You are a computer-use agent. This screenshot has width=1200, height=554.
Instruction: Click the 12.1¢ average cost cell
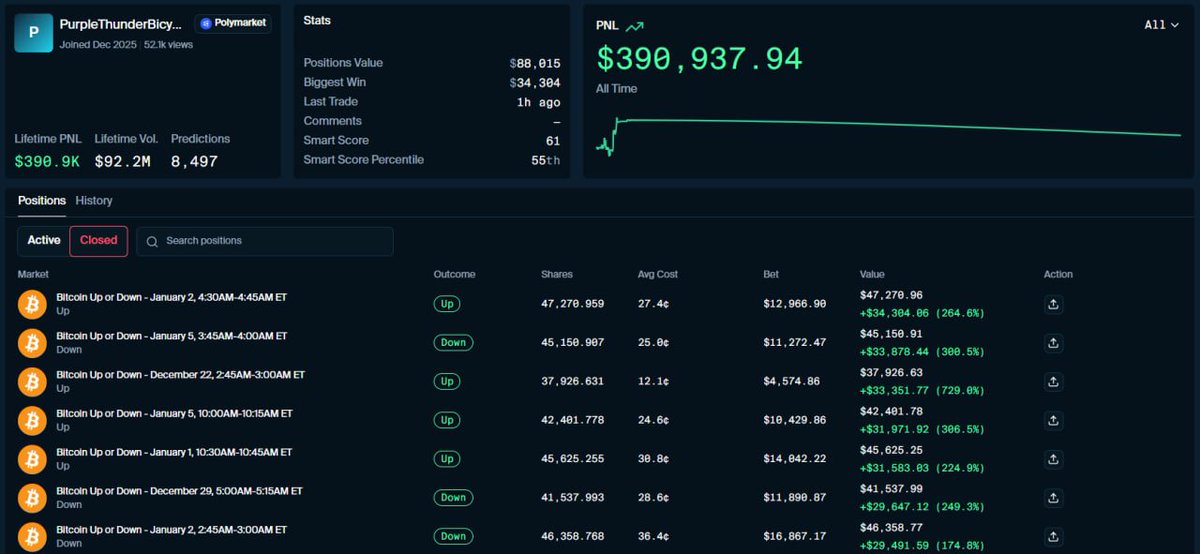654,381
